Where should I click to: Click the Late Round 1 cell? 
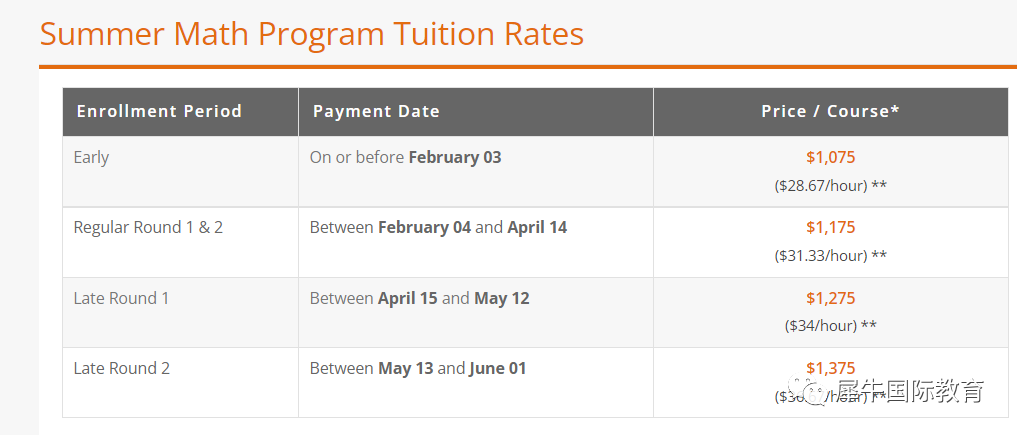(121, 298)
